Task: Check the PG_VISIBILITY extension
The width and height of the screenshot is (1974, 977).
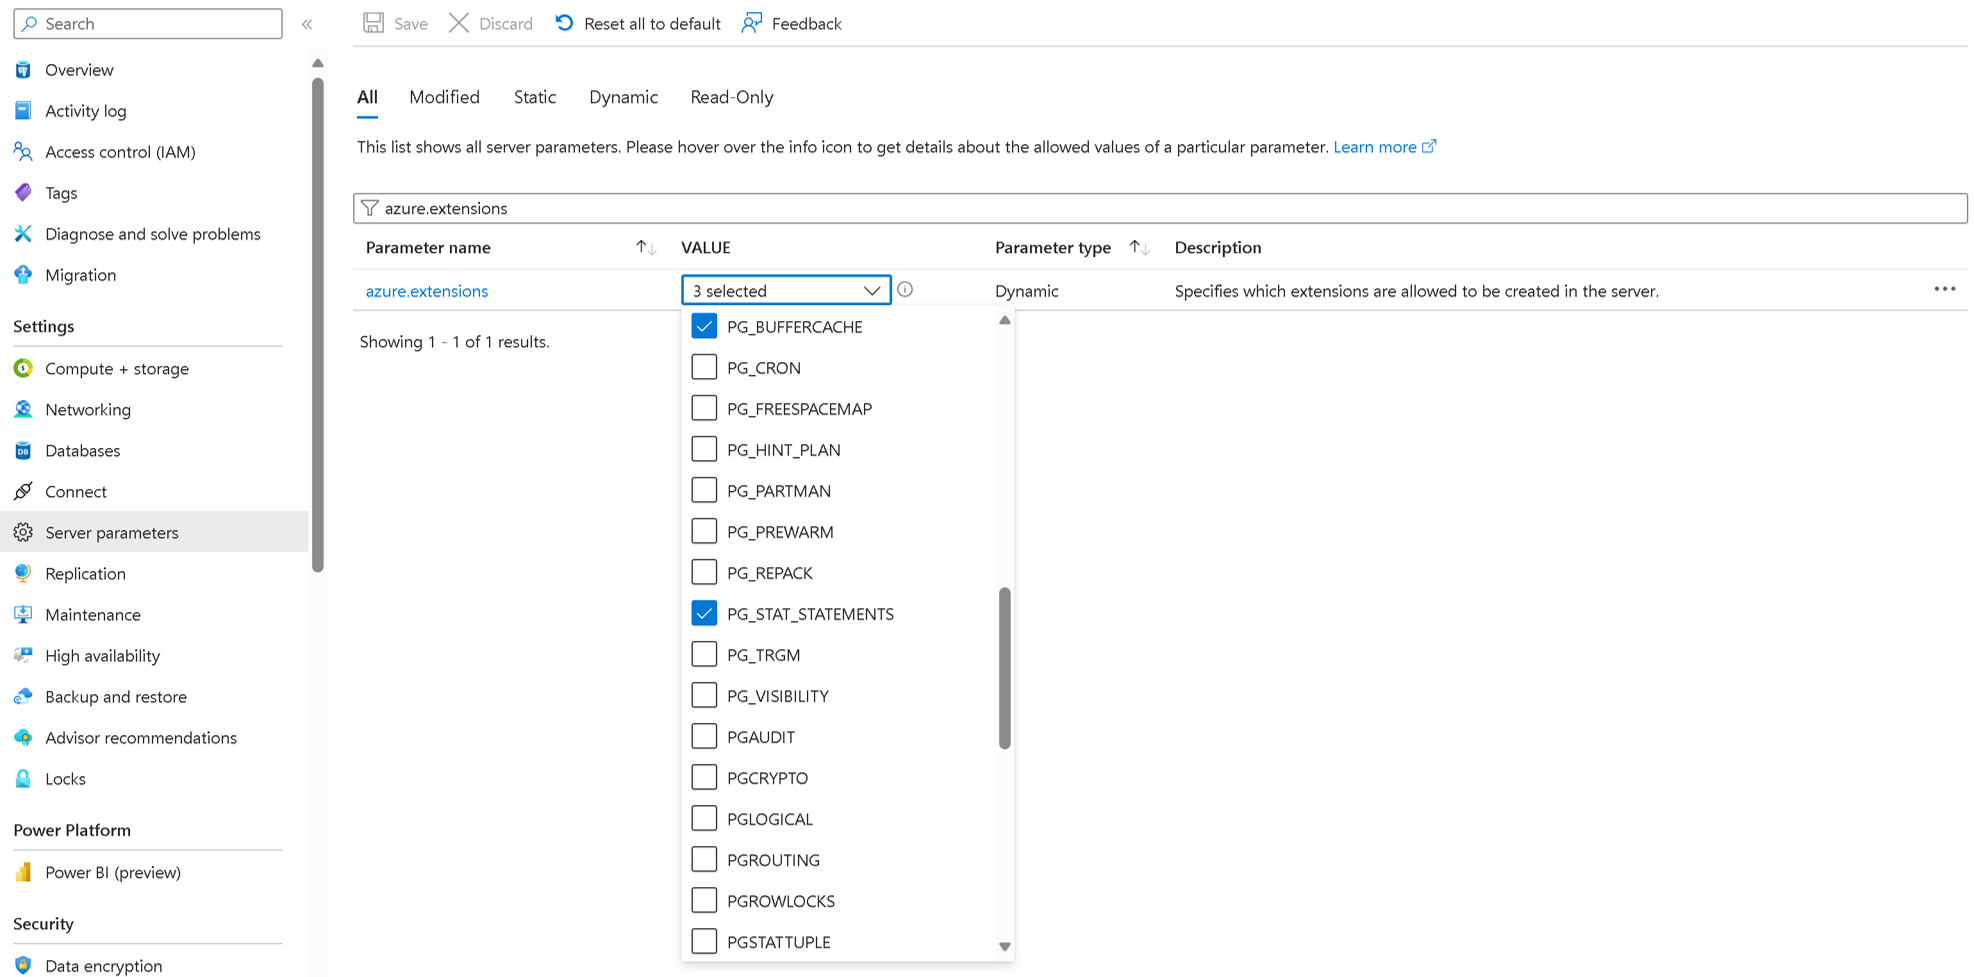Action: coord(704,696)
